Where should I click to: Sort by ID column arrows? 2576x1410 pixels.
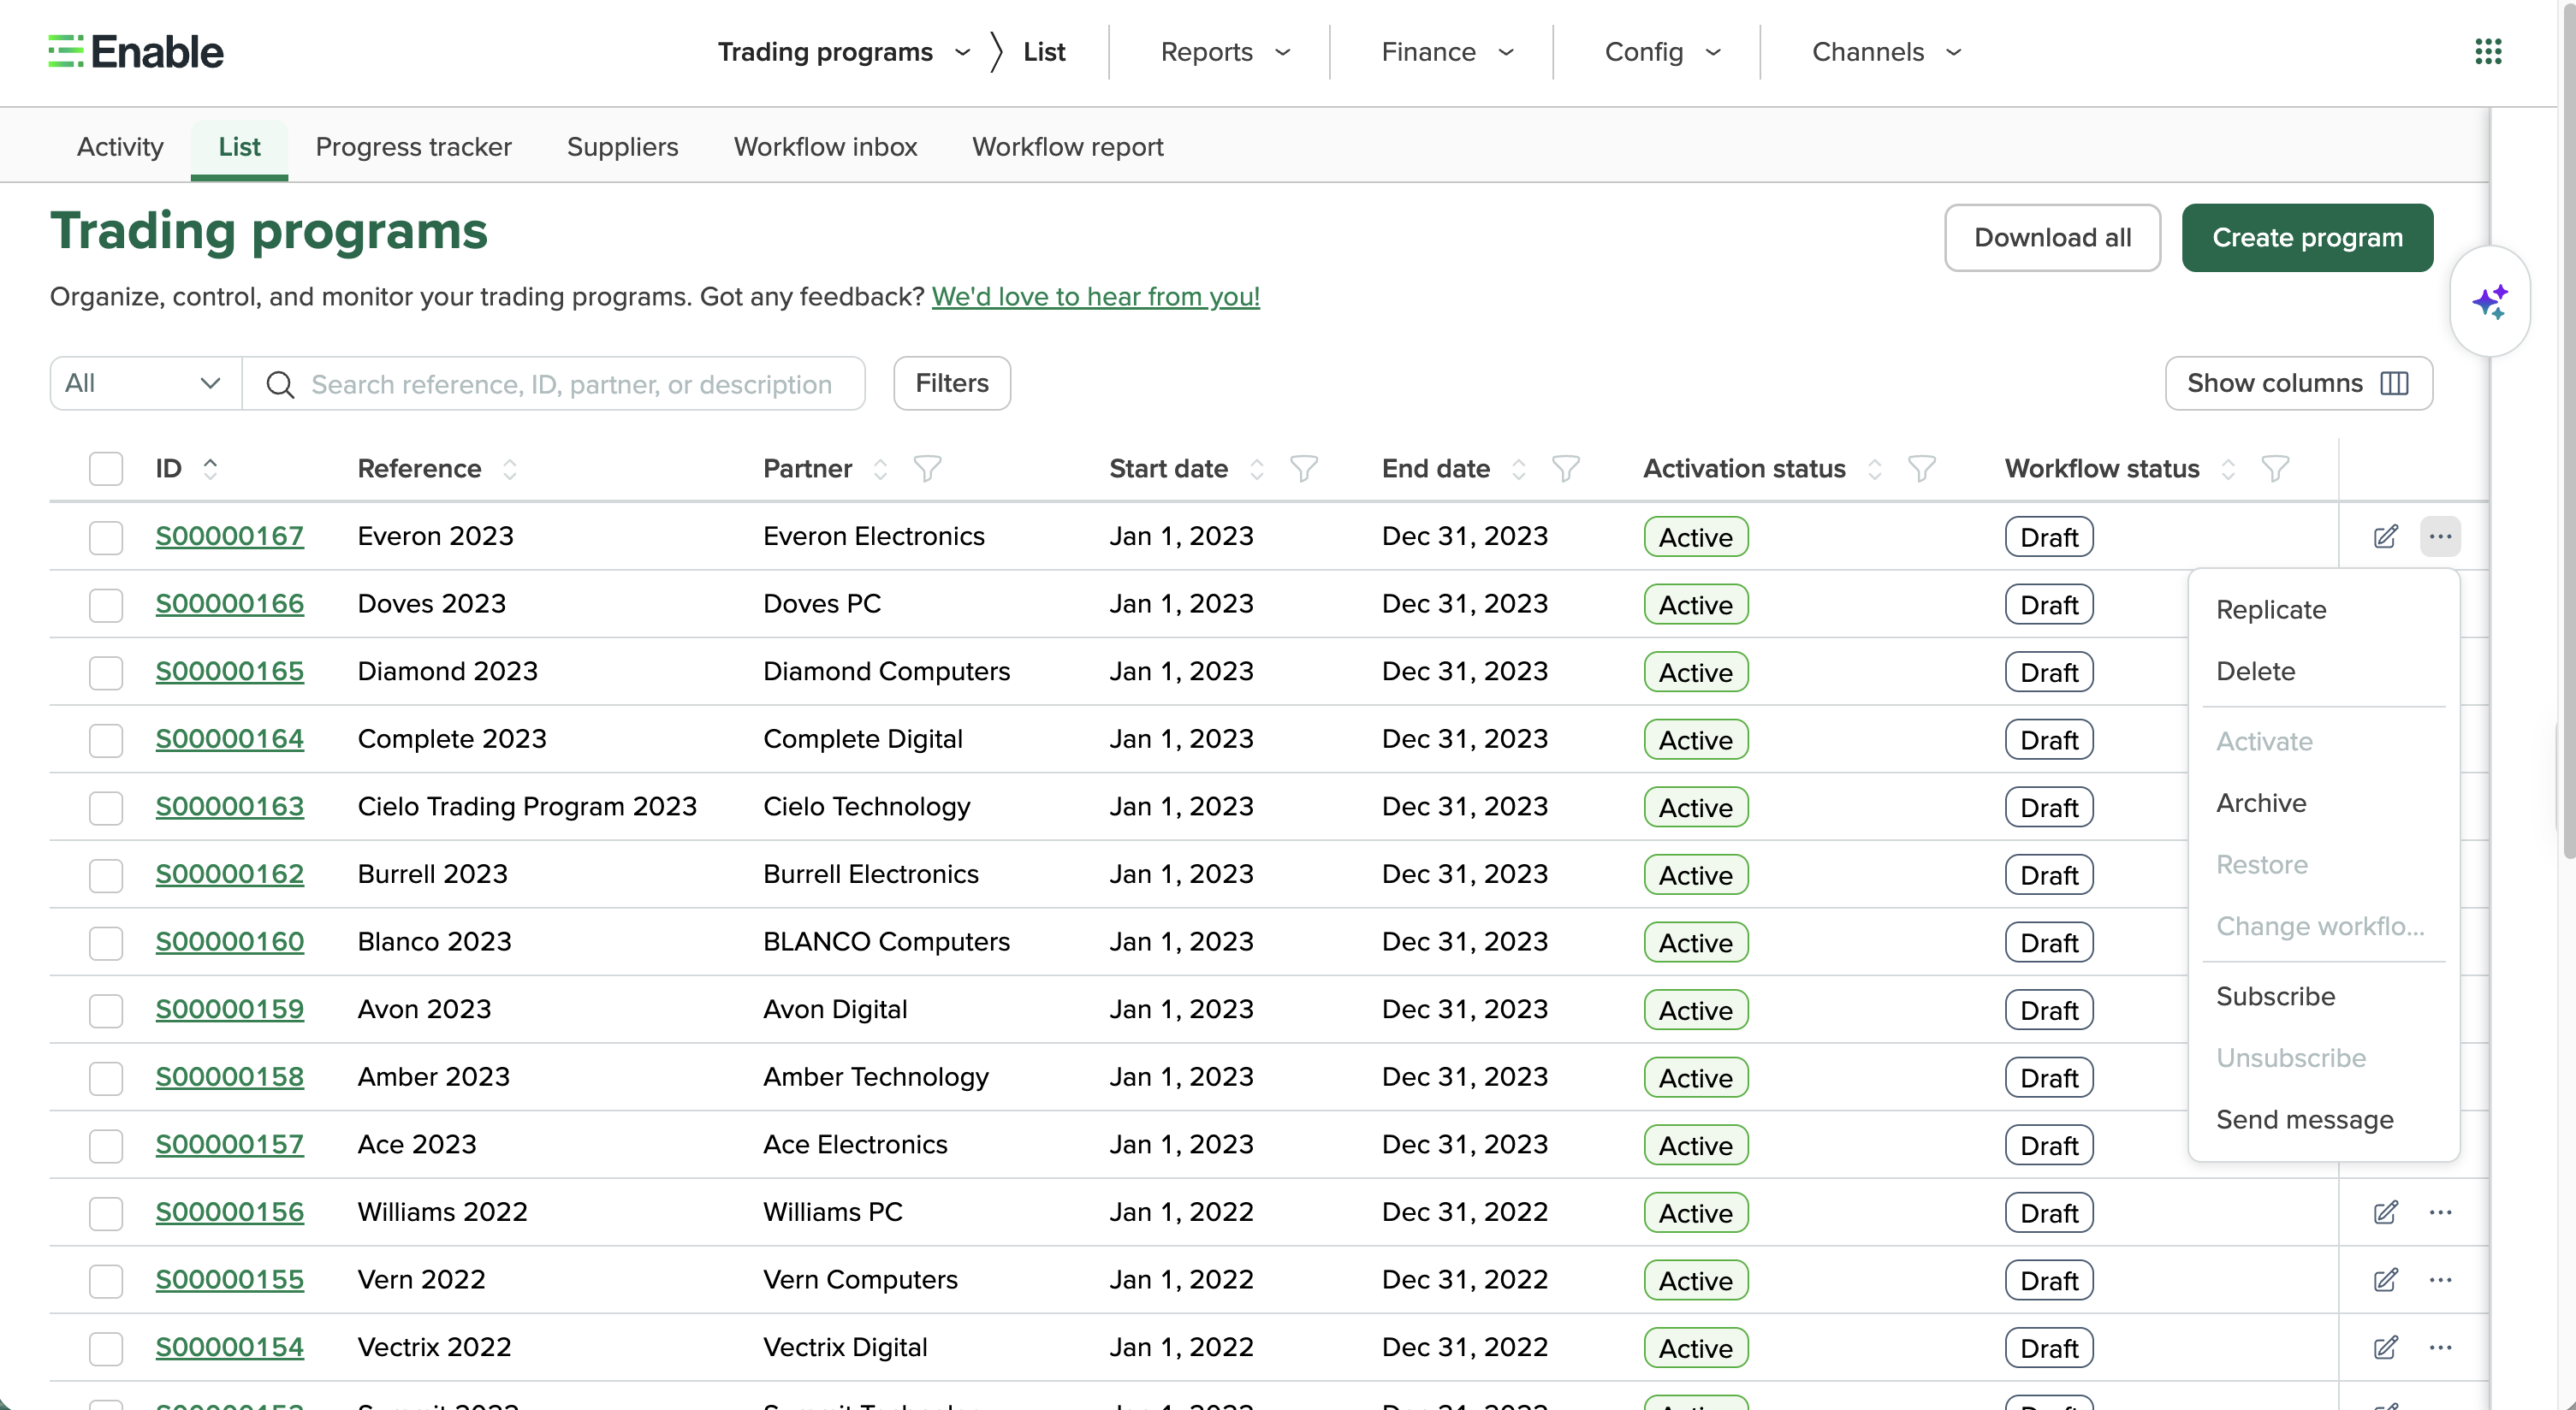(210, 468)
